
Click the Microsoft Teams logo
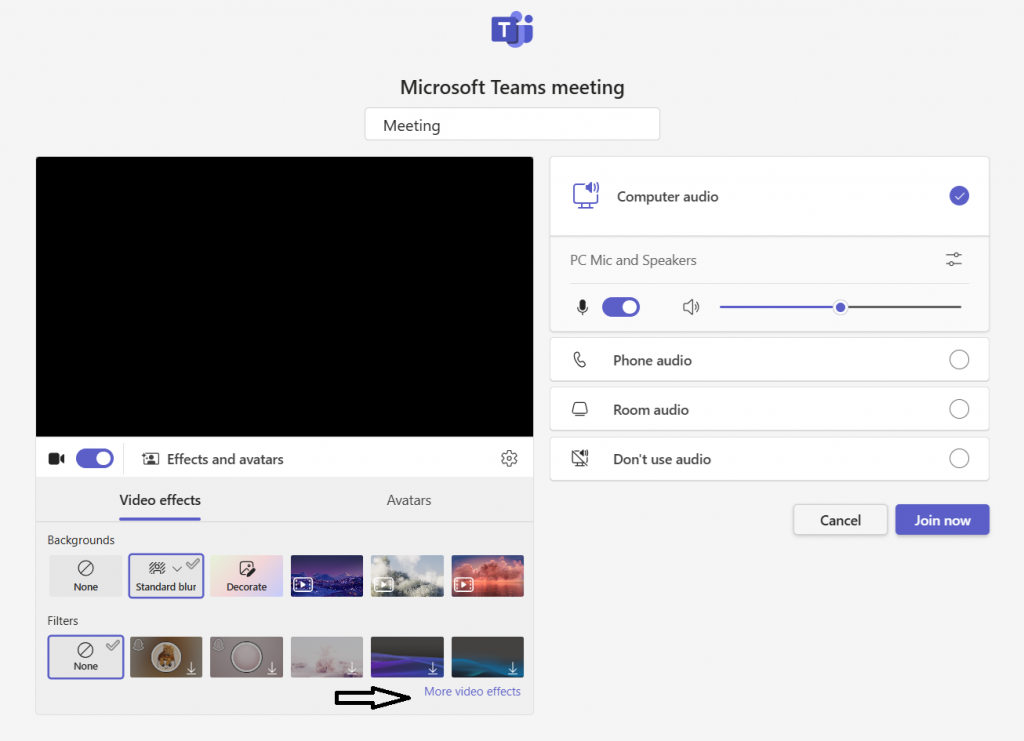512,30
